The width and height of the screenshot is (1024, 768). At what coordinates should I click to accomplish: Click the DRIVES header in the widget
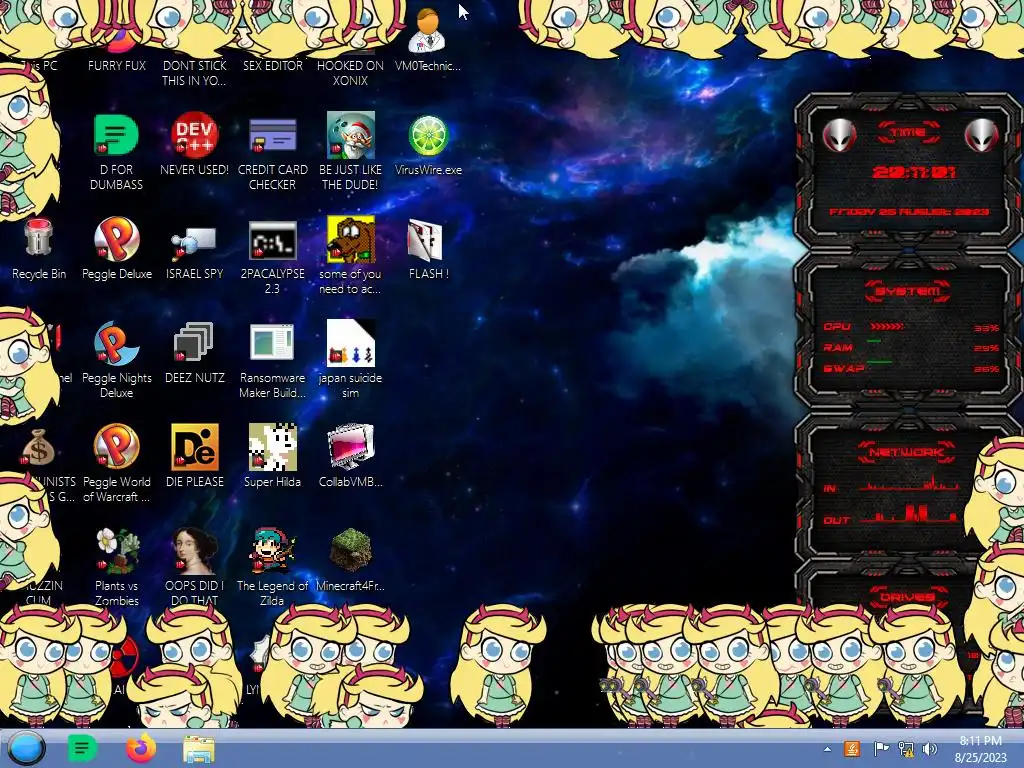click(x=907, y=596)
